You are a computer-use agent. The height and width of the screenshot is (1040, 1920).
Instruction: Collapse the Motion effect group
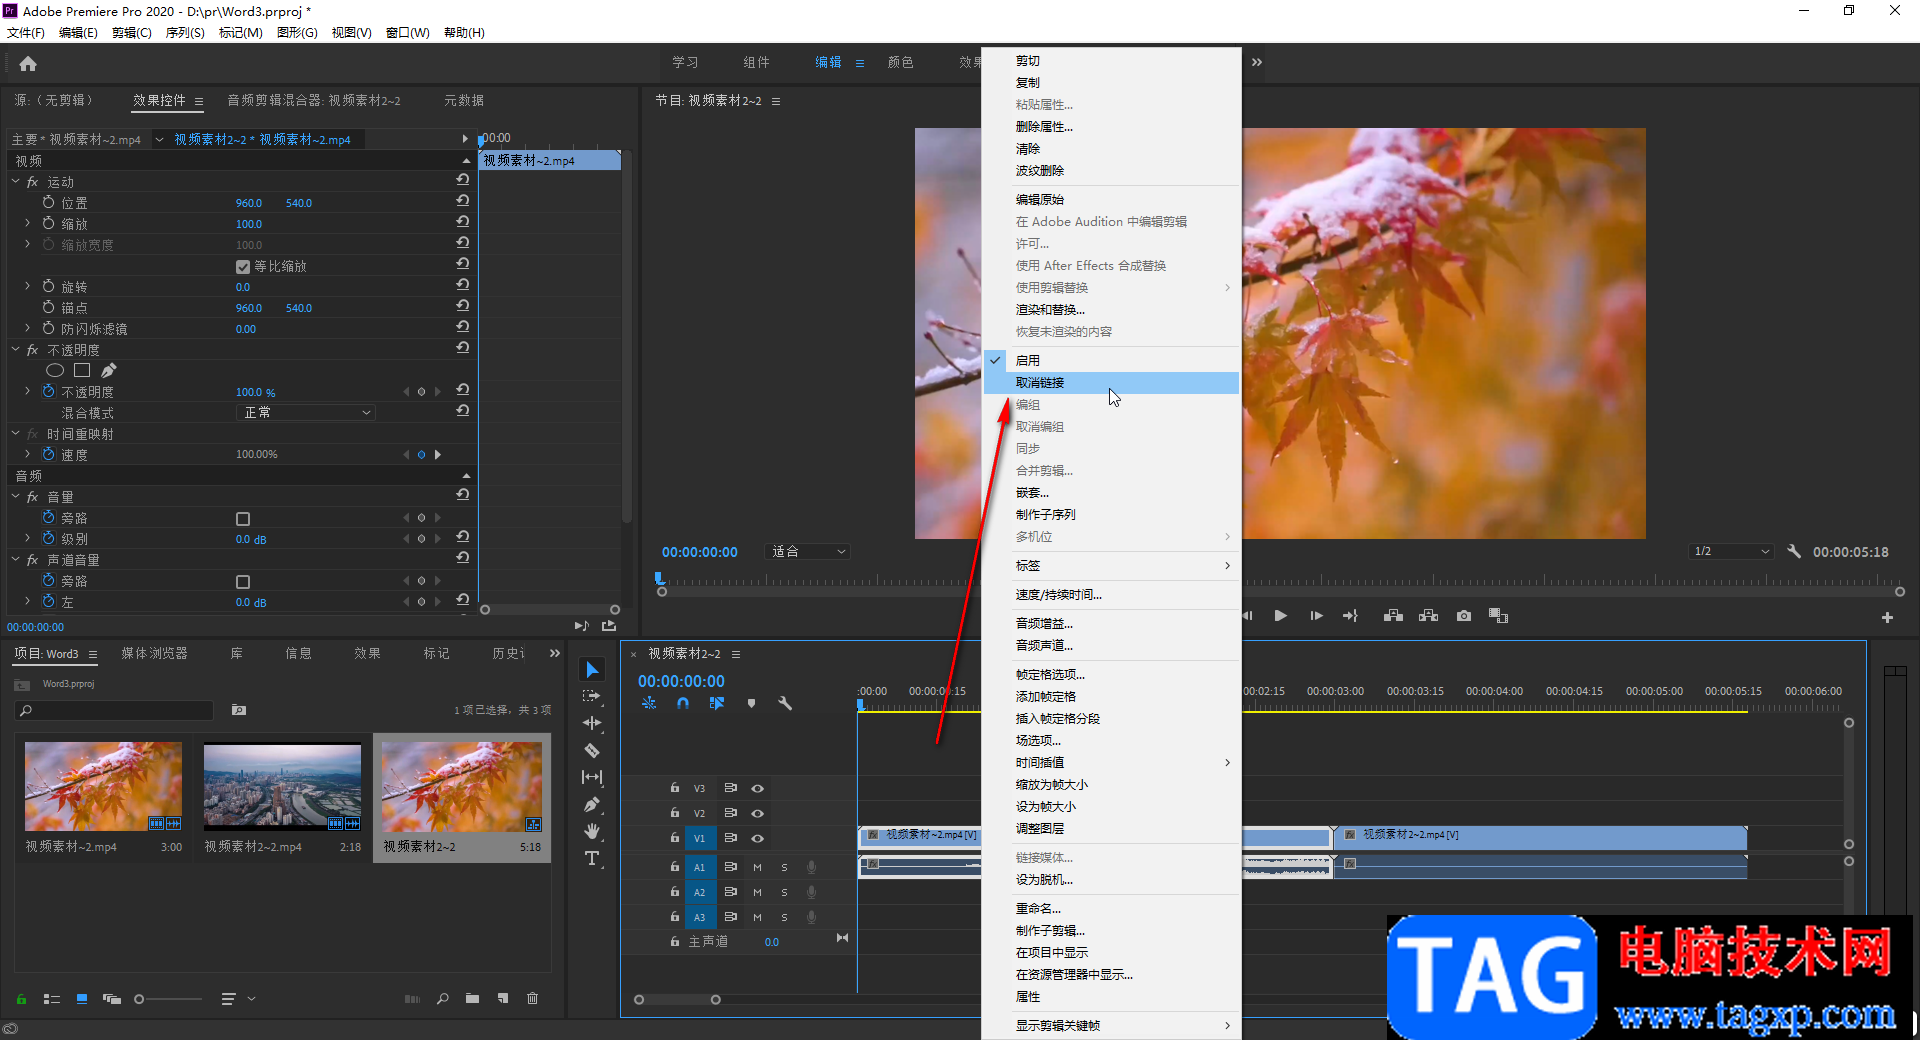pyautogui.click(x=15, y=182)
